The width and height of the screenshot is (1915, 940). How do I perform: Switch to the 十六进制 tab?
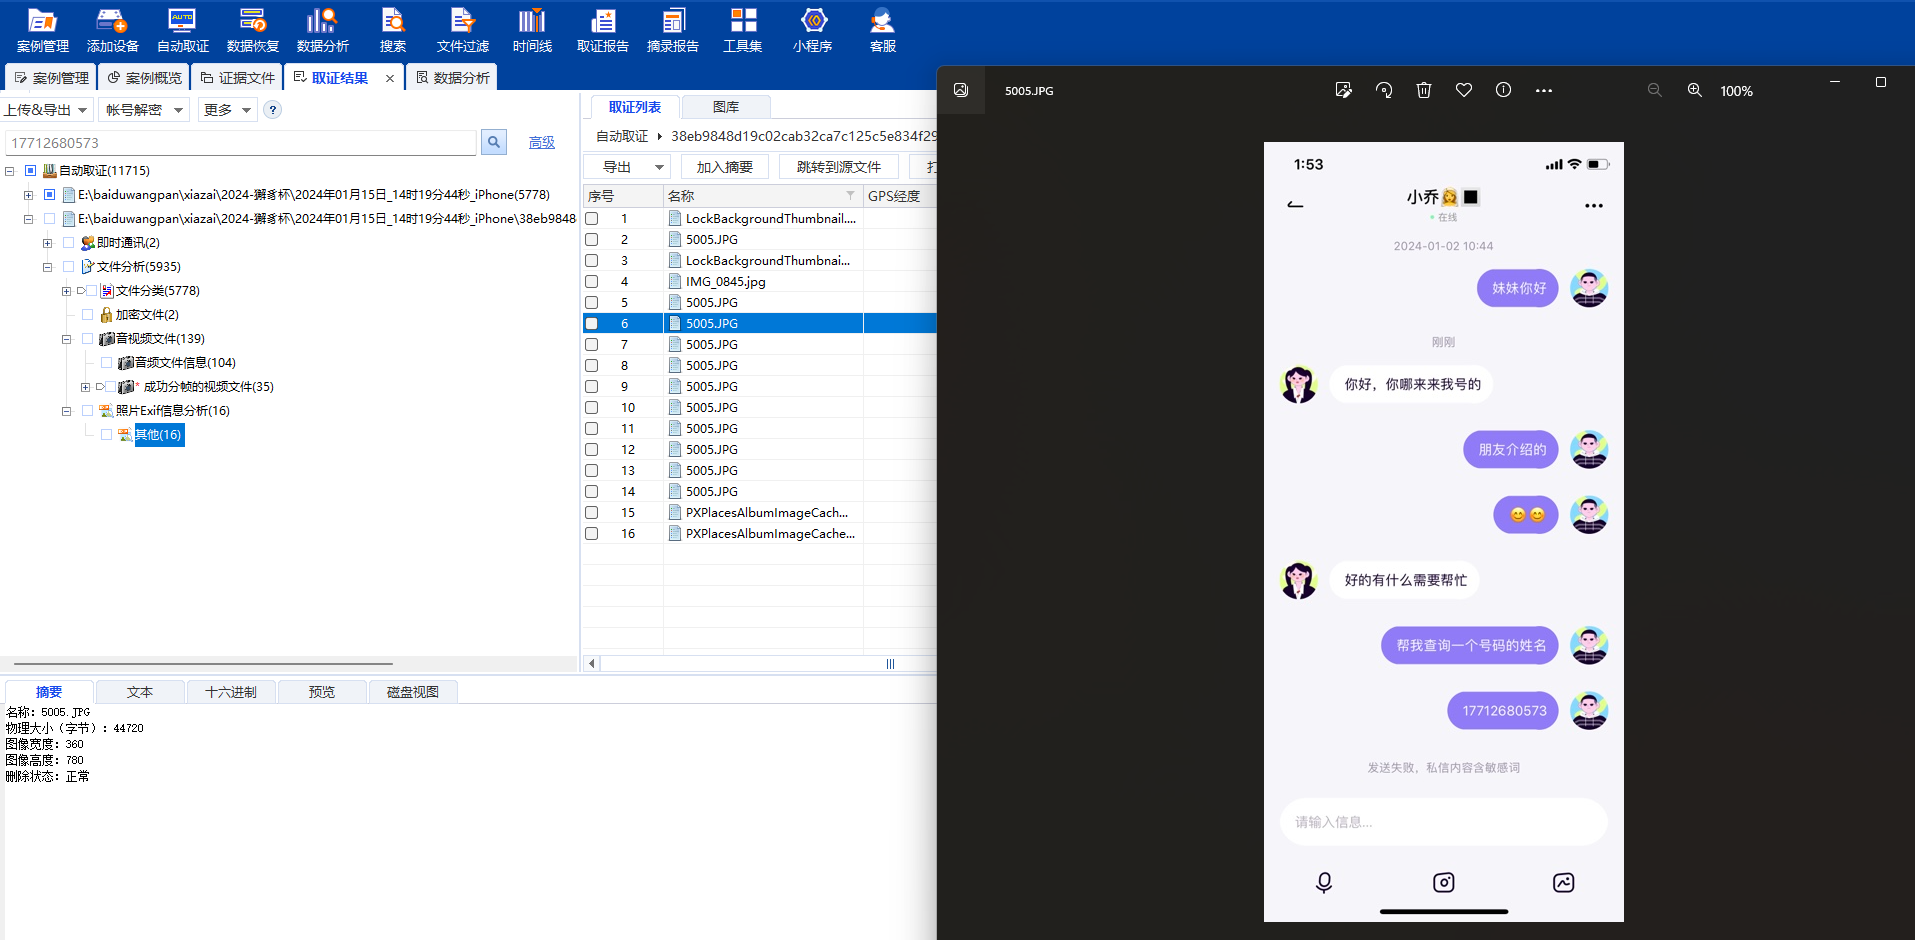pyautogui.click(x=231, y=692)
